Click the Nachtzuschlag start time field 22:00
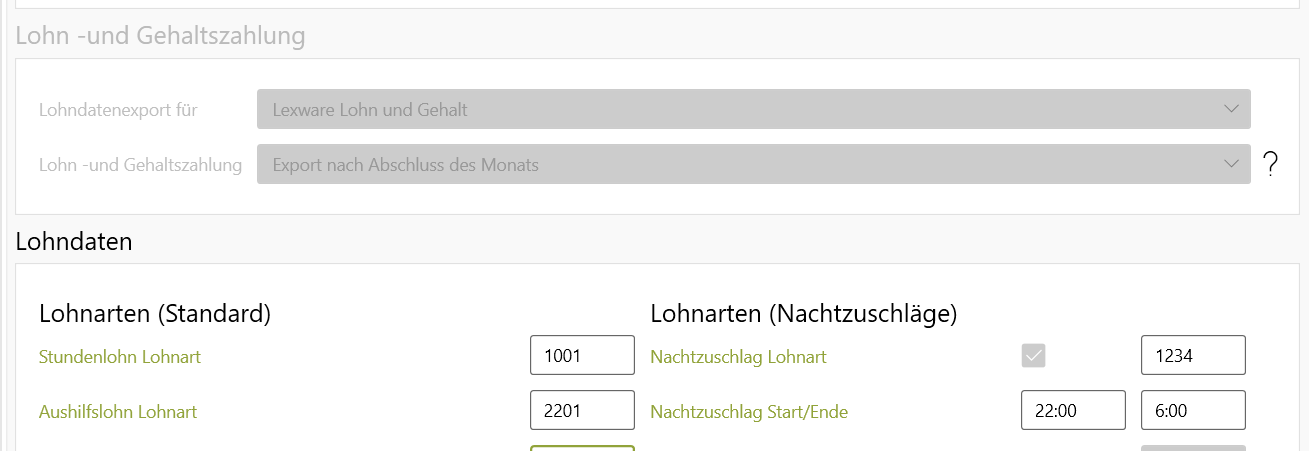The height and width of the screenshot is (451, 1309). pyautogui.click(x=1073, y=410)
